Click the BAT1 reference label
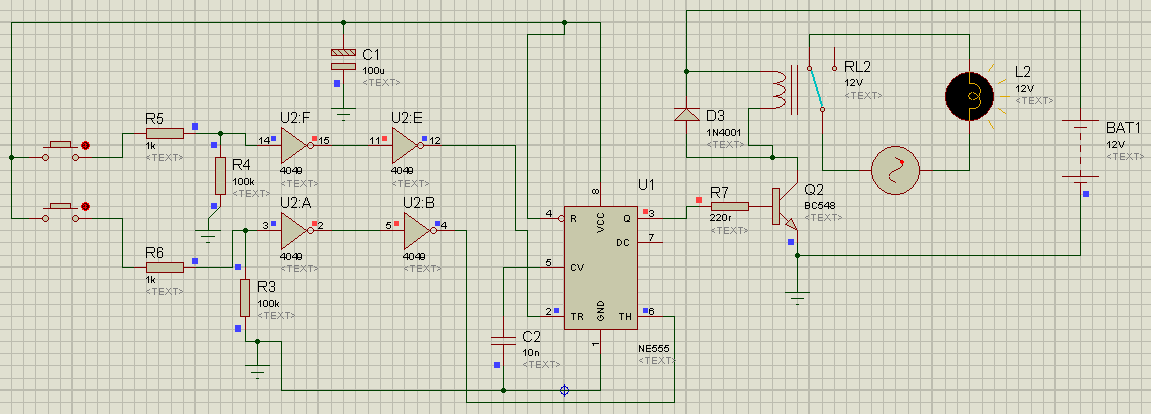This screenshot has width=1151, height=414. coord(1125,128)
